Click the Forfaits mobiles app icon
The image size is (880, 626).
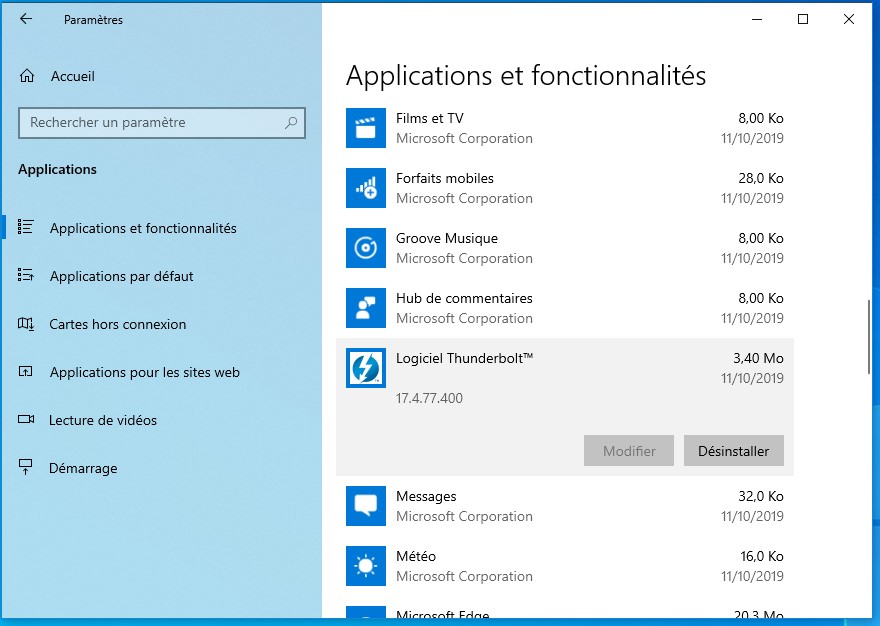365,188
